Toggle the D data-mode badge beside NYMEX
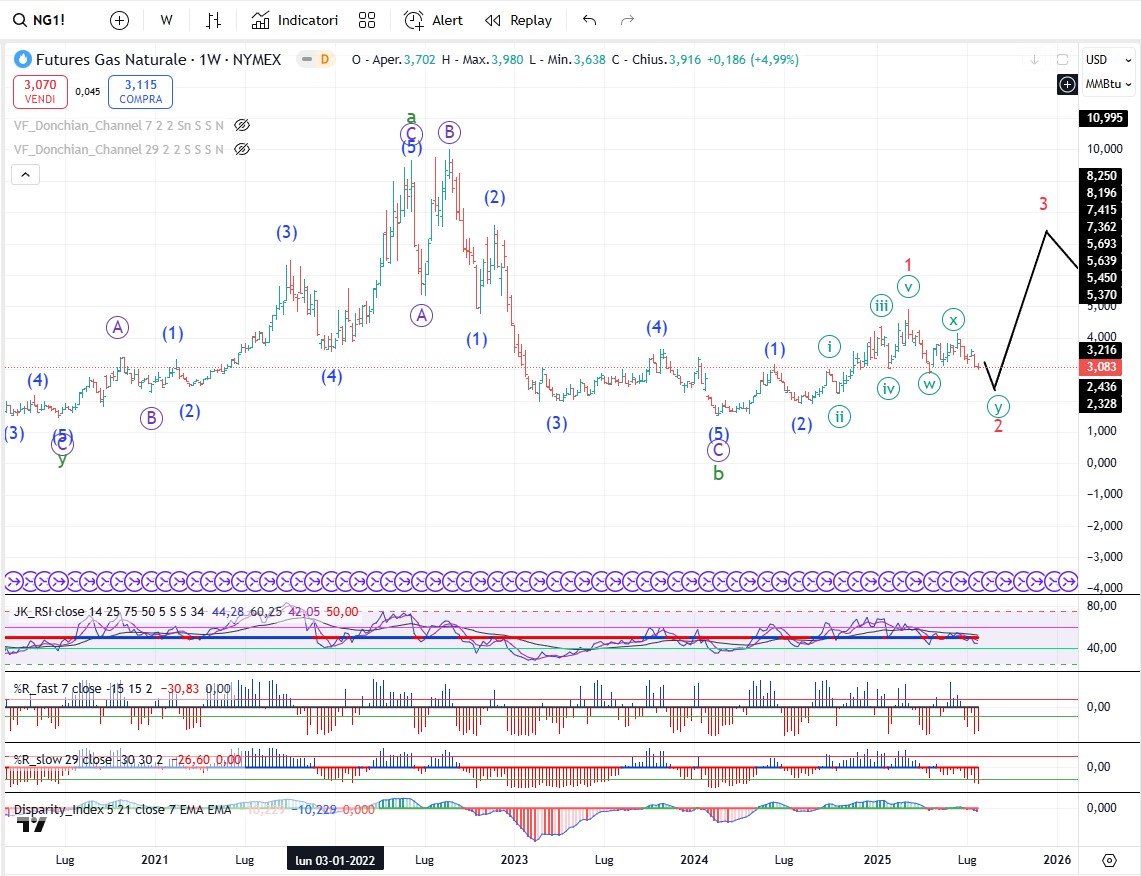This screenshot has height=876, width=1141. [324, 60]
